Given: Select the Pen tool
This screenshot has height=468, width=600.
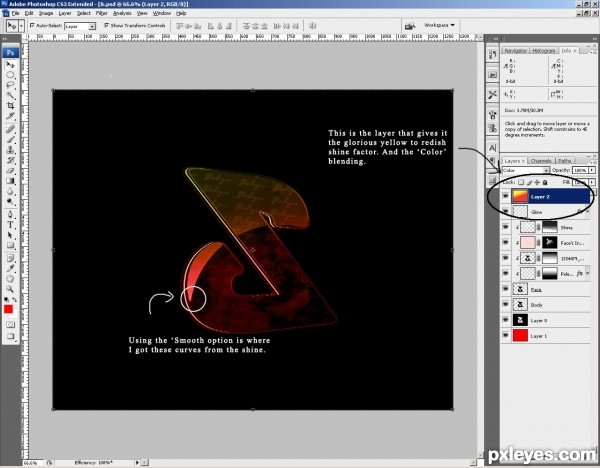Looking at the screenshot, I should click(x=10, y=215).
